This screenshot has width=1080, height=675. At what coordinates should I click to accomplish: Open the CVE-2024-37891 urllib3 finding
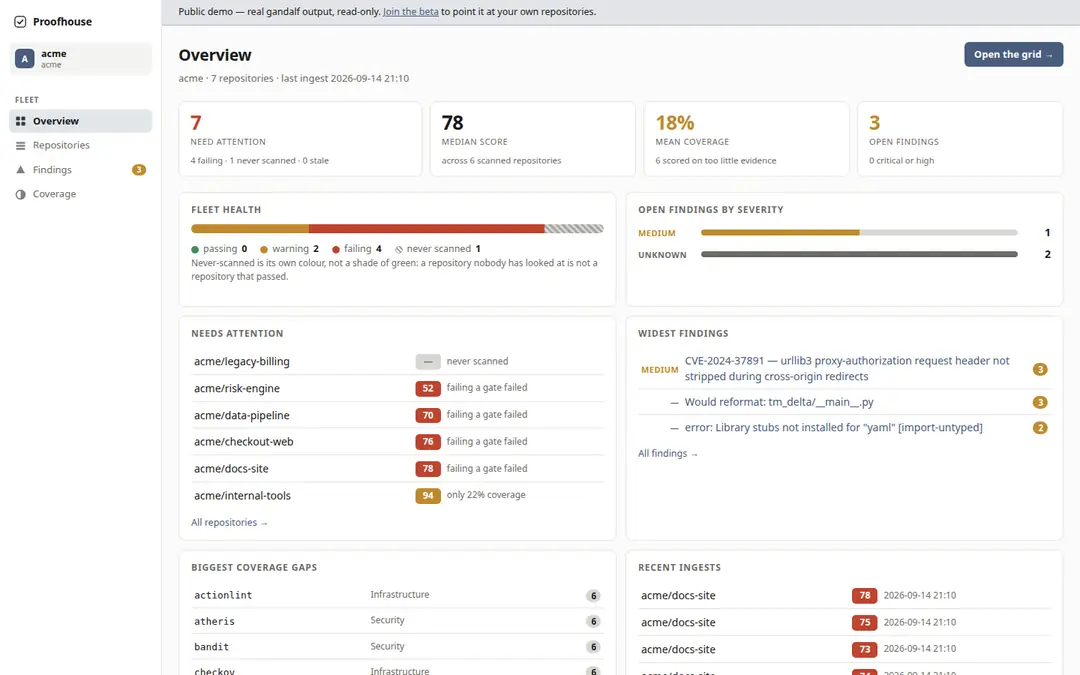pos(847,368)
